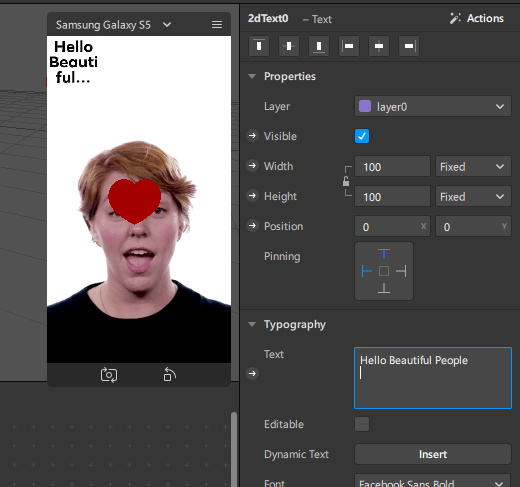The height and width of the screenshot is (487, 520).
Task: Click the align top icon
Action: 259,46
